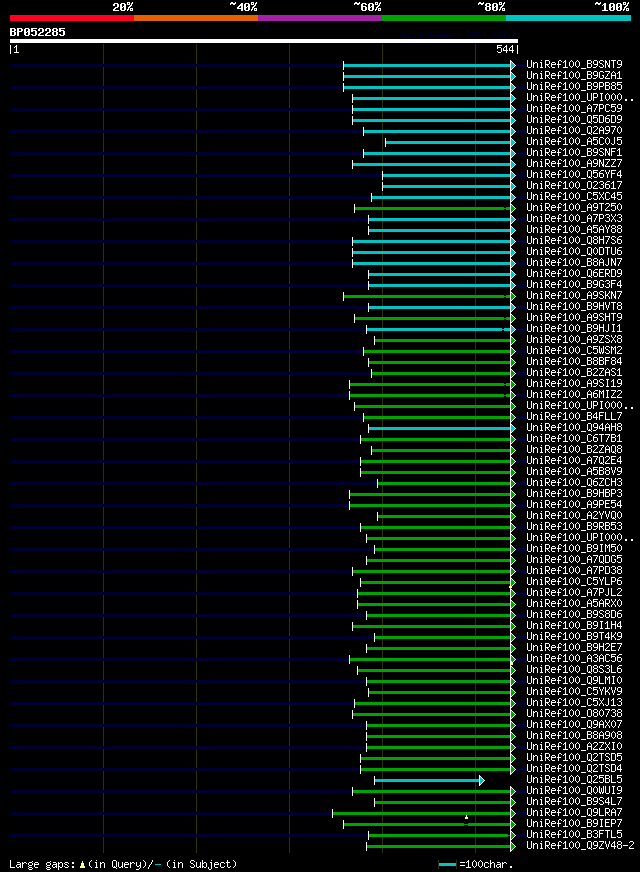
Task: Click the red 20% identity legend segment
Action: coord(72,18)
